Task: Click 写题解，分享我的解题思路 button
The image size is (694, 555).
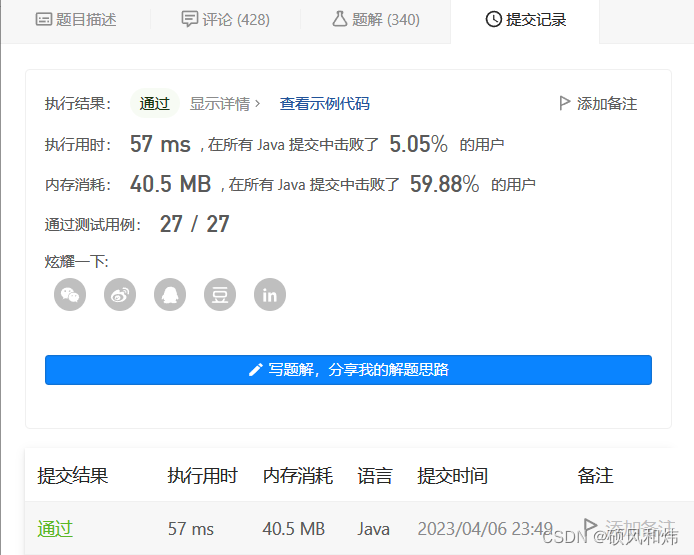Action: 348,370
